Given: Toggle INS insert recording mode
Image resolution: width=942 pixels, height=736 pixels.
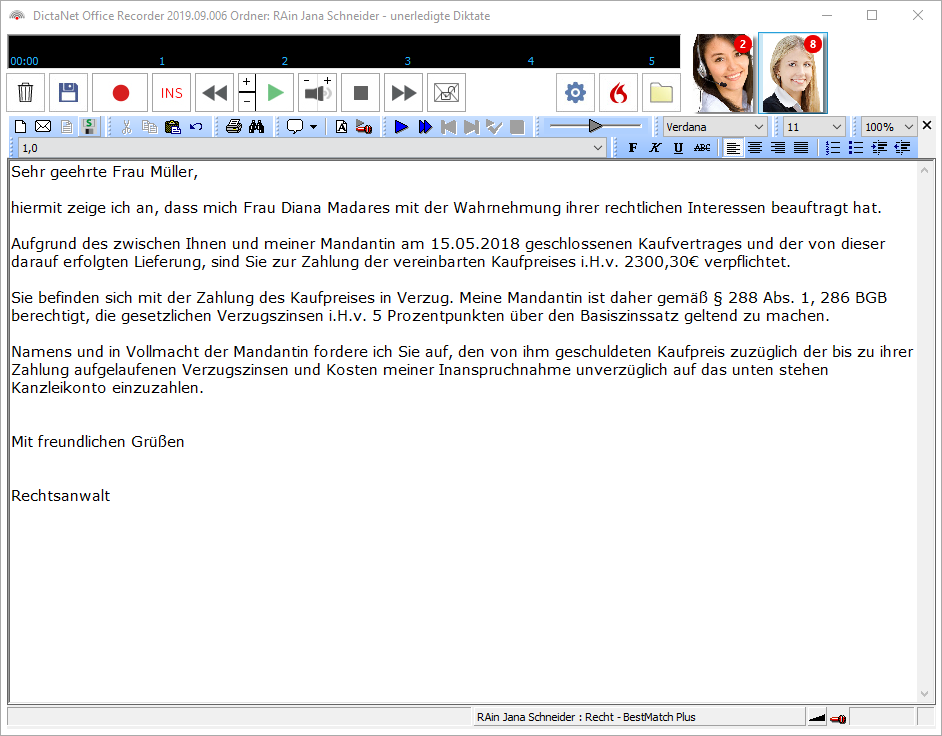Looking at the screenshot, I should 172,93.
